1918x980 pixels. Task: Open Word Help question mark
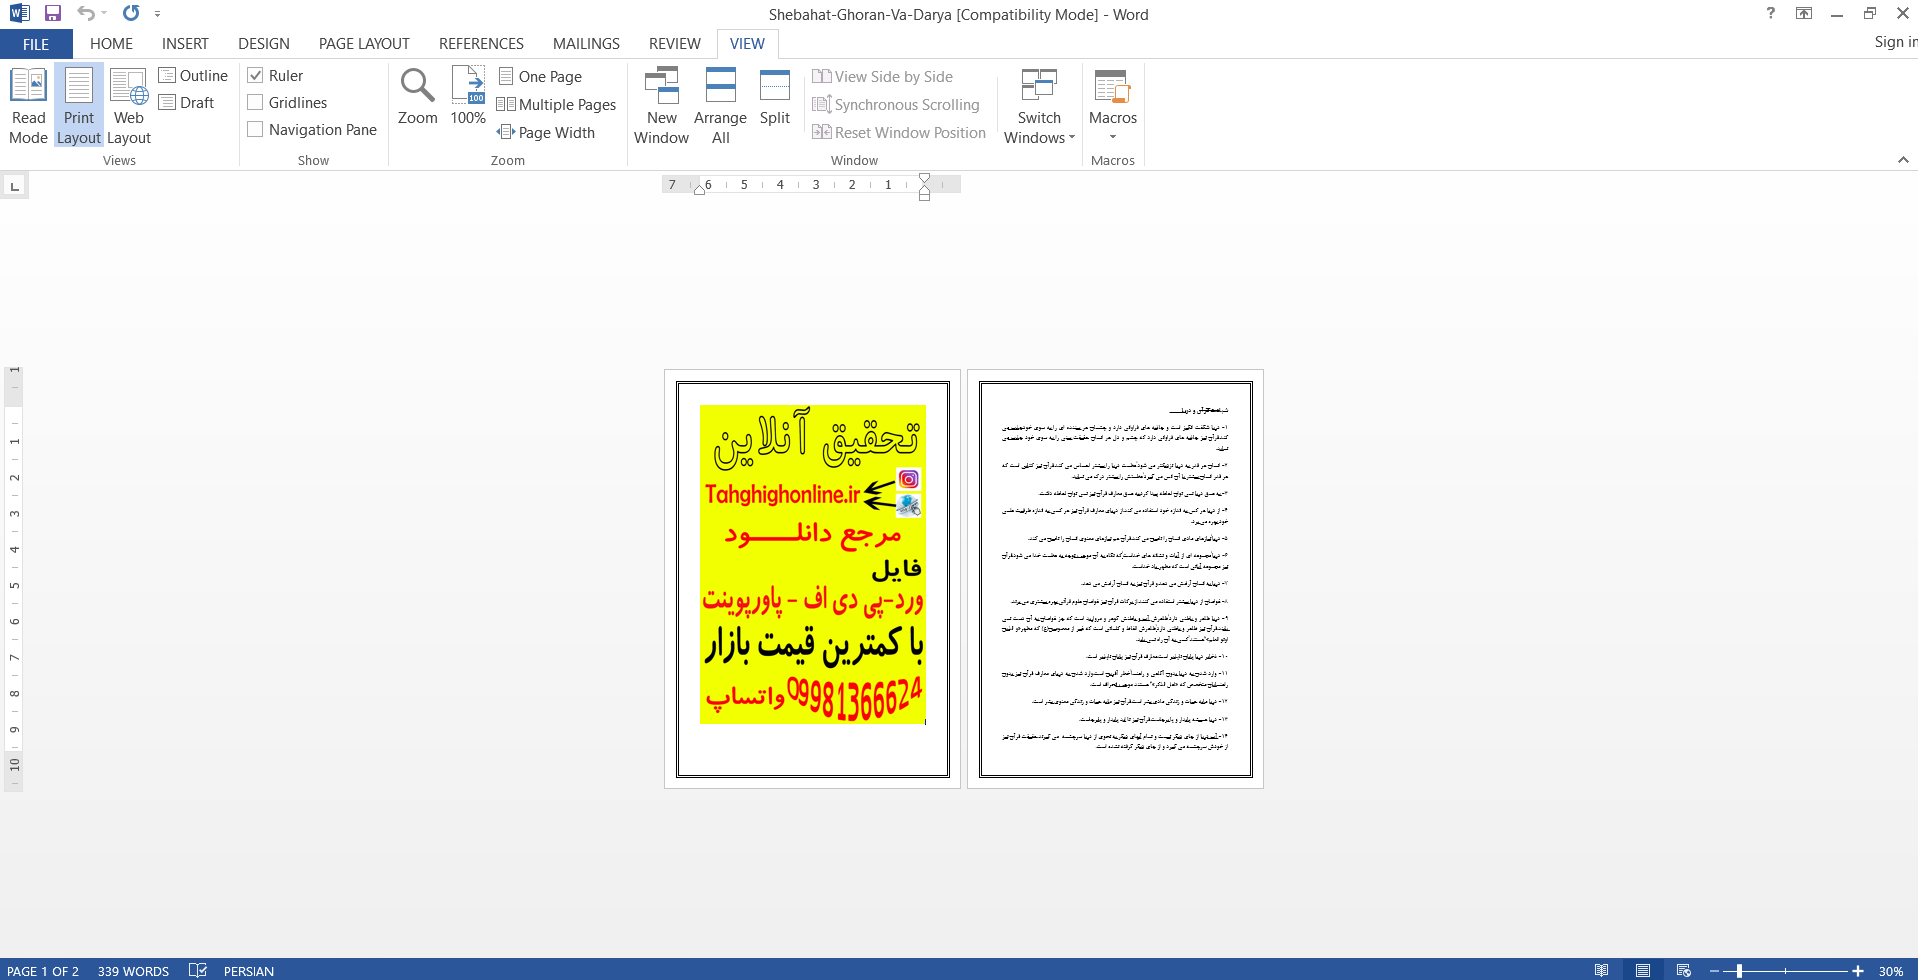pyautogui.click(x=1771, y=14)
